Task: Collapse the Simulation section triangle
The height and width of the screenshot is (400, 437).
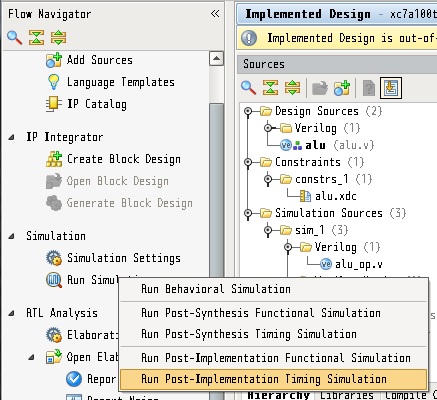Action: pyautogui.click(x=12, y=236)
